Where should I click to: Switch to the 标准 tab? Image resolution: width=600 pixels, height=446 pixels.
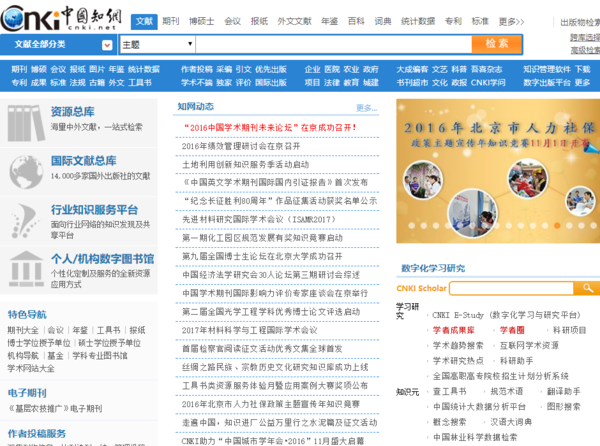pyautogui.click(x=480, y=21)
